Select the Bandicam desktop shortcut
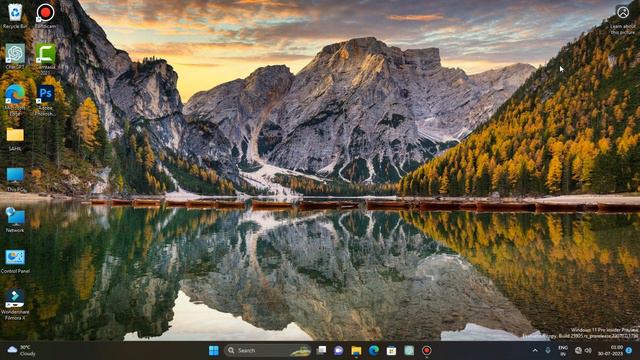 point(45,16)
